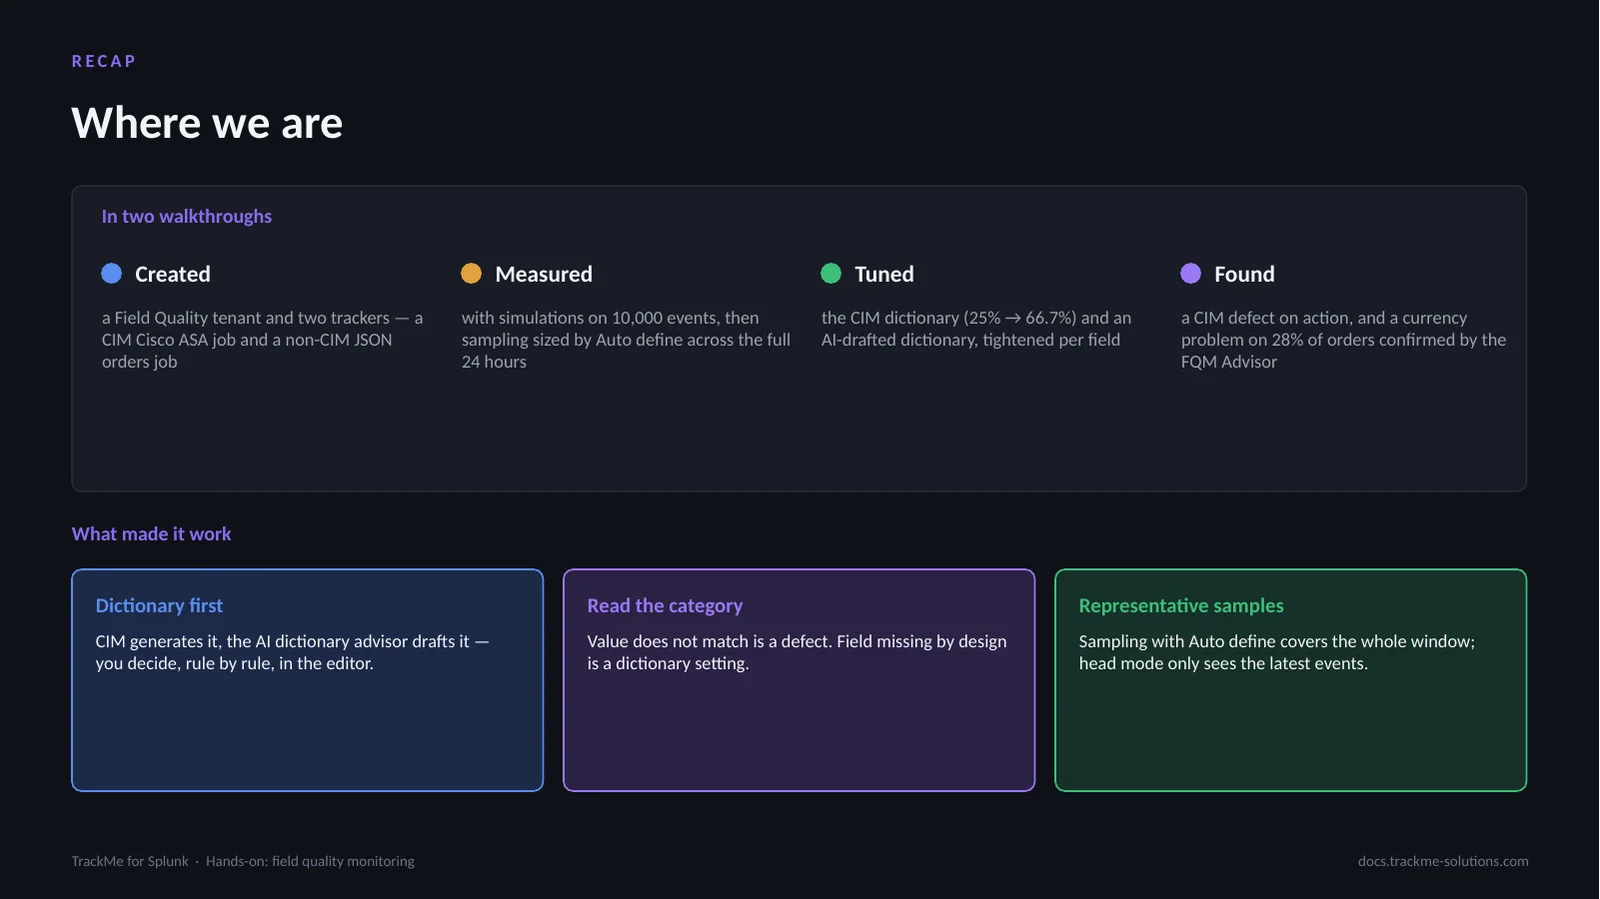Open docs.trackme-solutions.com footer link
1600x899 pixels.
(x=1443, y=861)
